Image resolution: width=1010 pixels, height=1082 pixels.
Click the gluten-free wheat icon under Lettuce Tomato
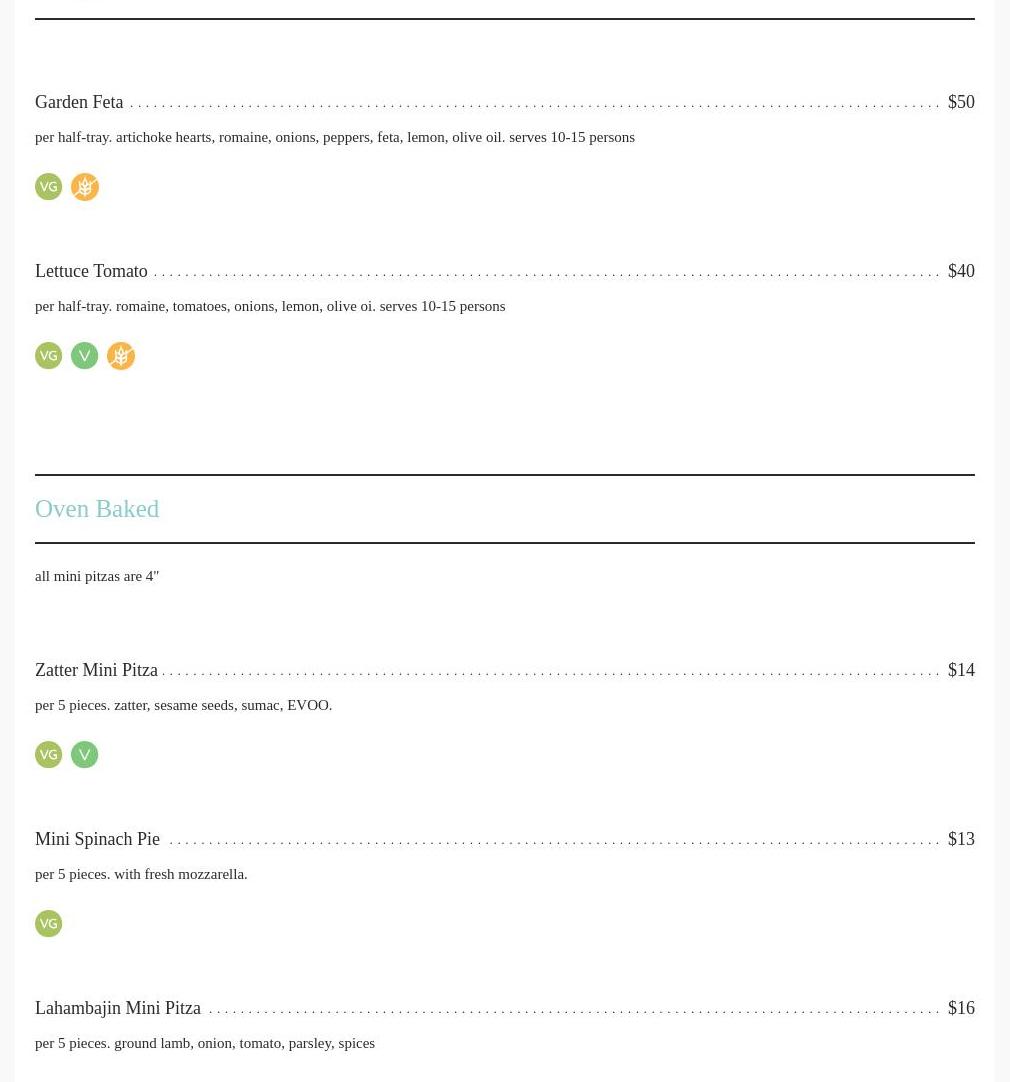coord(121,356)
